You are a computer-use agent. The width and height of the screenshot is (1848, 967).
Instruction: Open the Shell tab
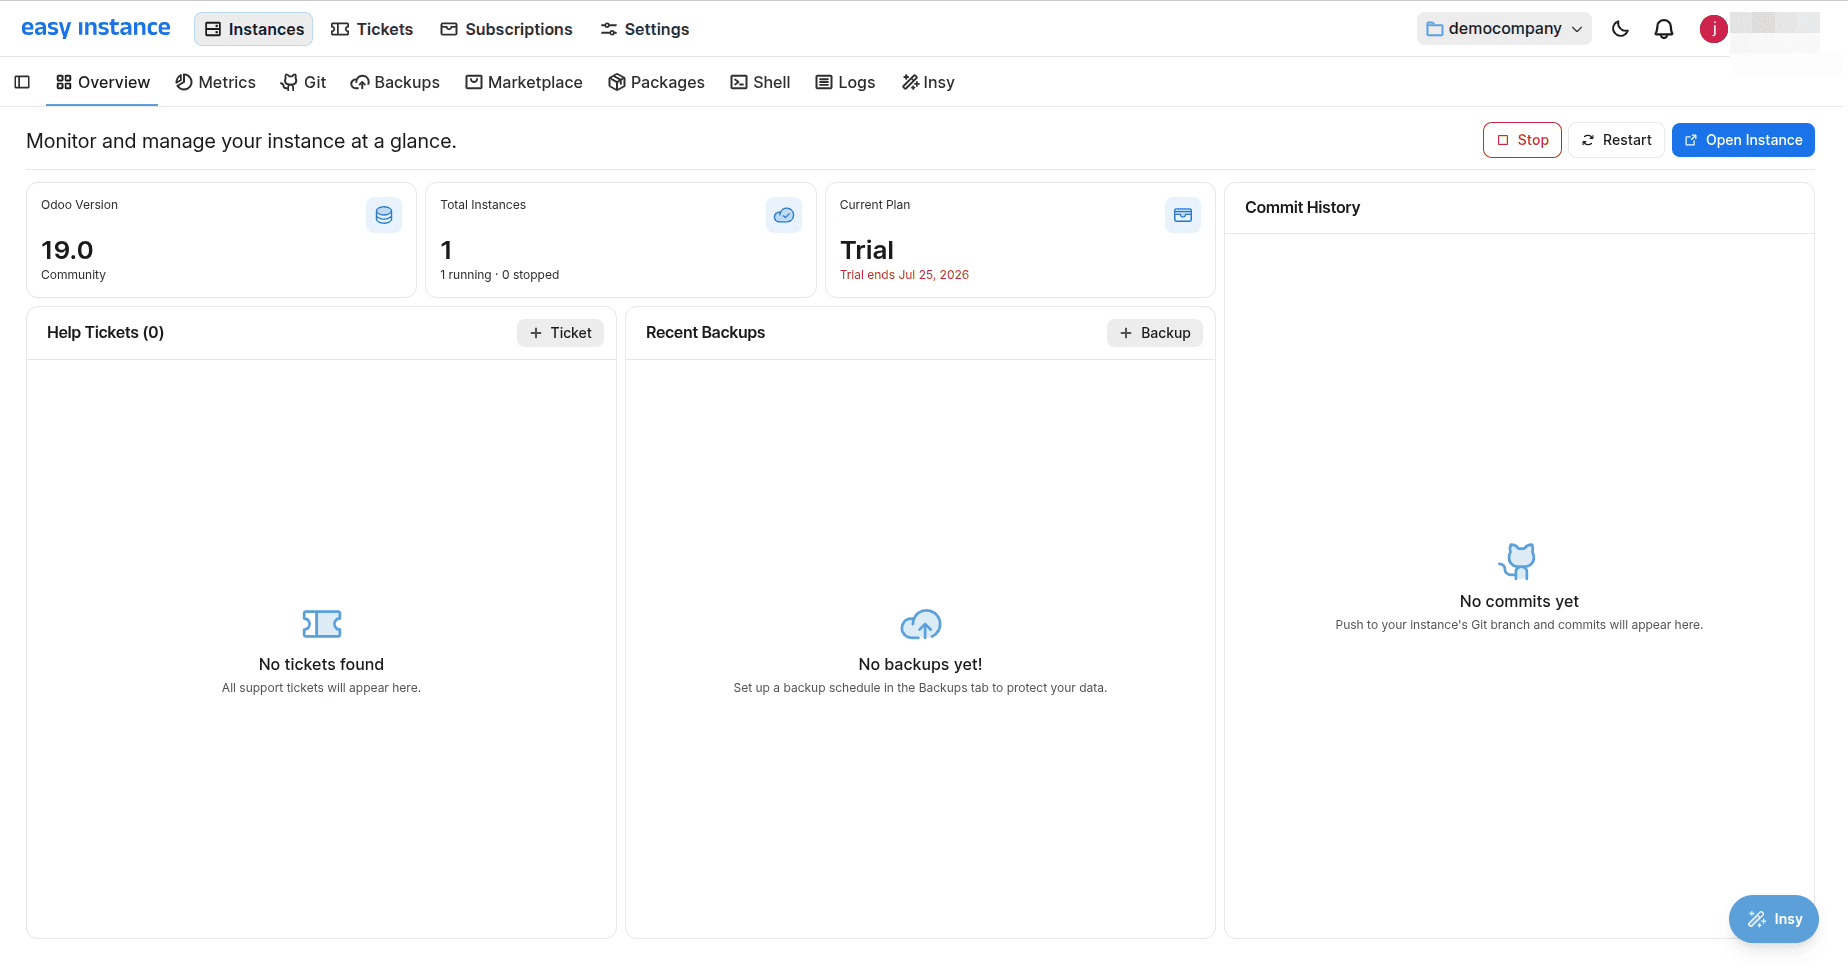[760, 82]
